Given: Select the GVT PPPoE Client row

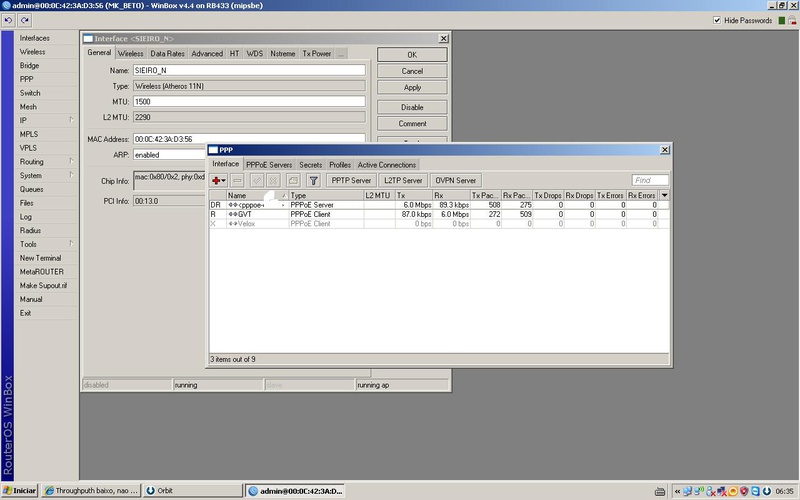Looking at the screenshot, I should [439, 214].
